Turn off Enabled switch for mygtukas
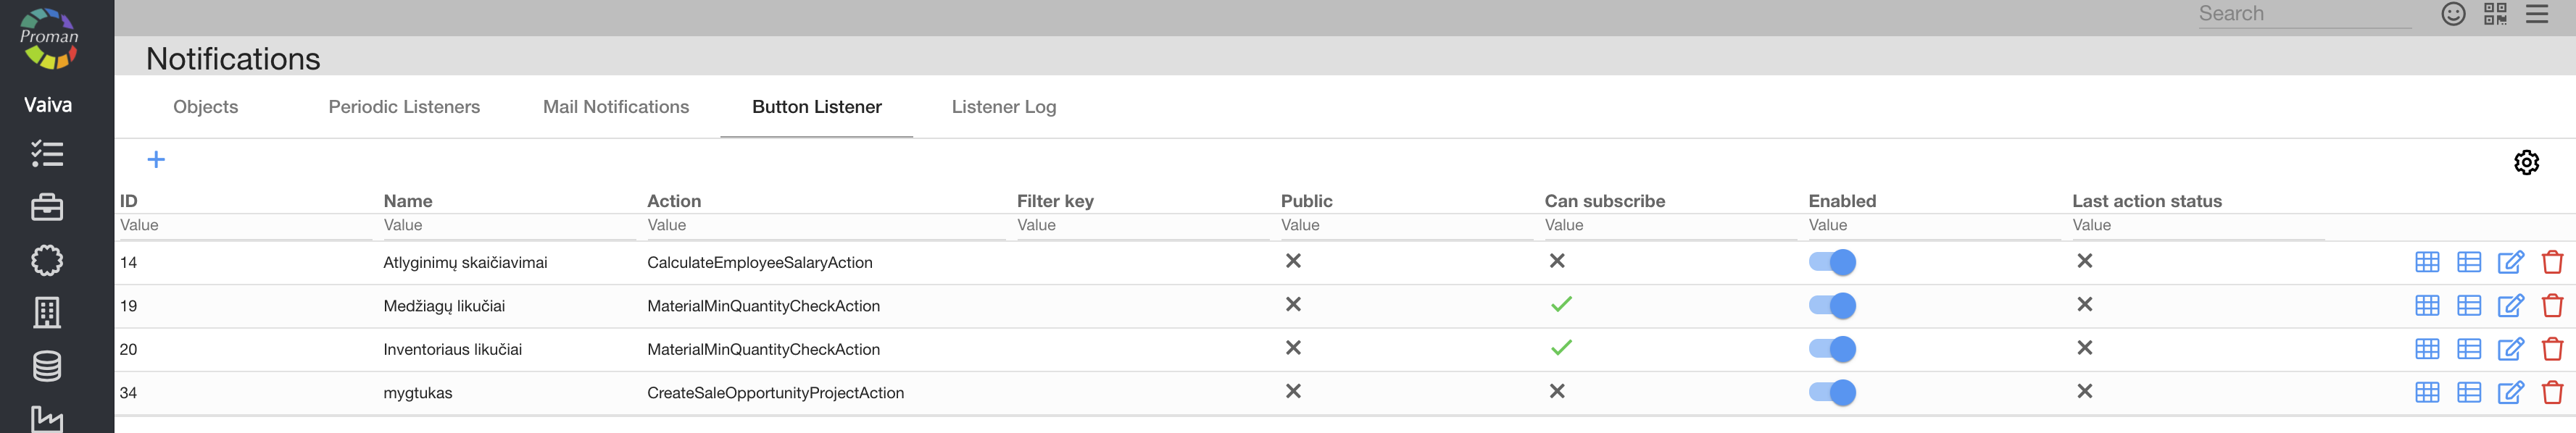Screen dimensions: 2576x433 pos(1832,392)
